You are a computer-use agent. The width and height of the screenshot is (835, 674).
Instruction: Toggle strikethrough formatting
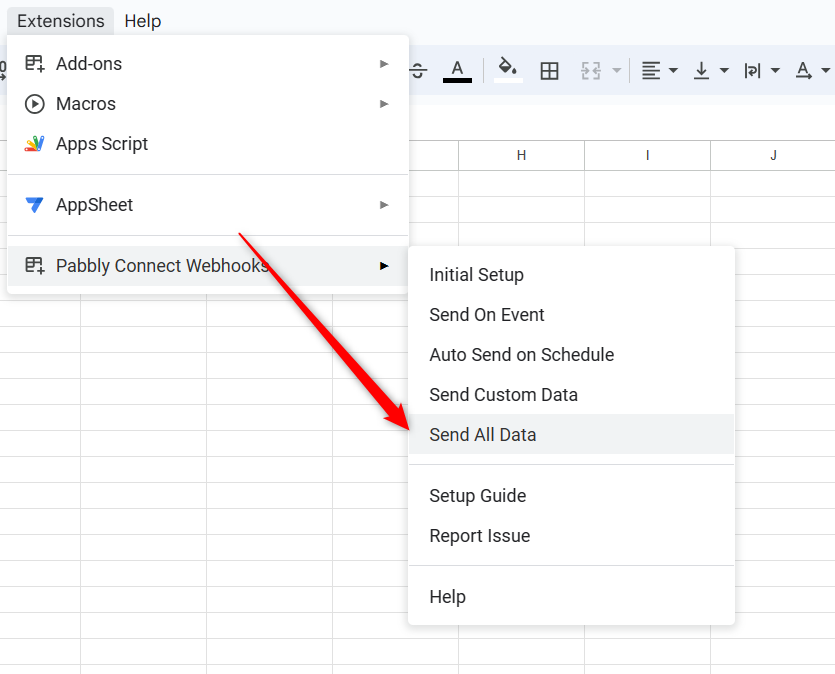click(x=419, y=70)
